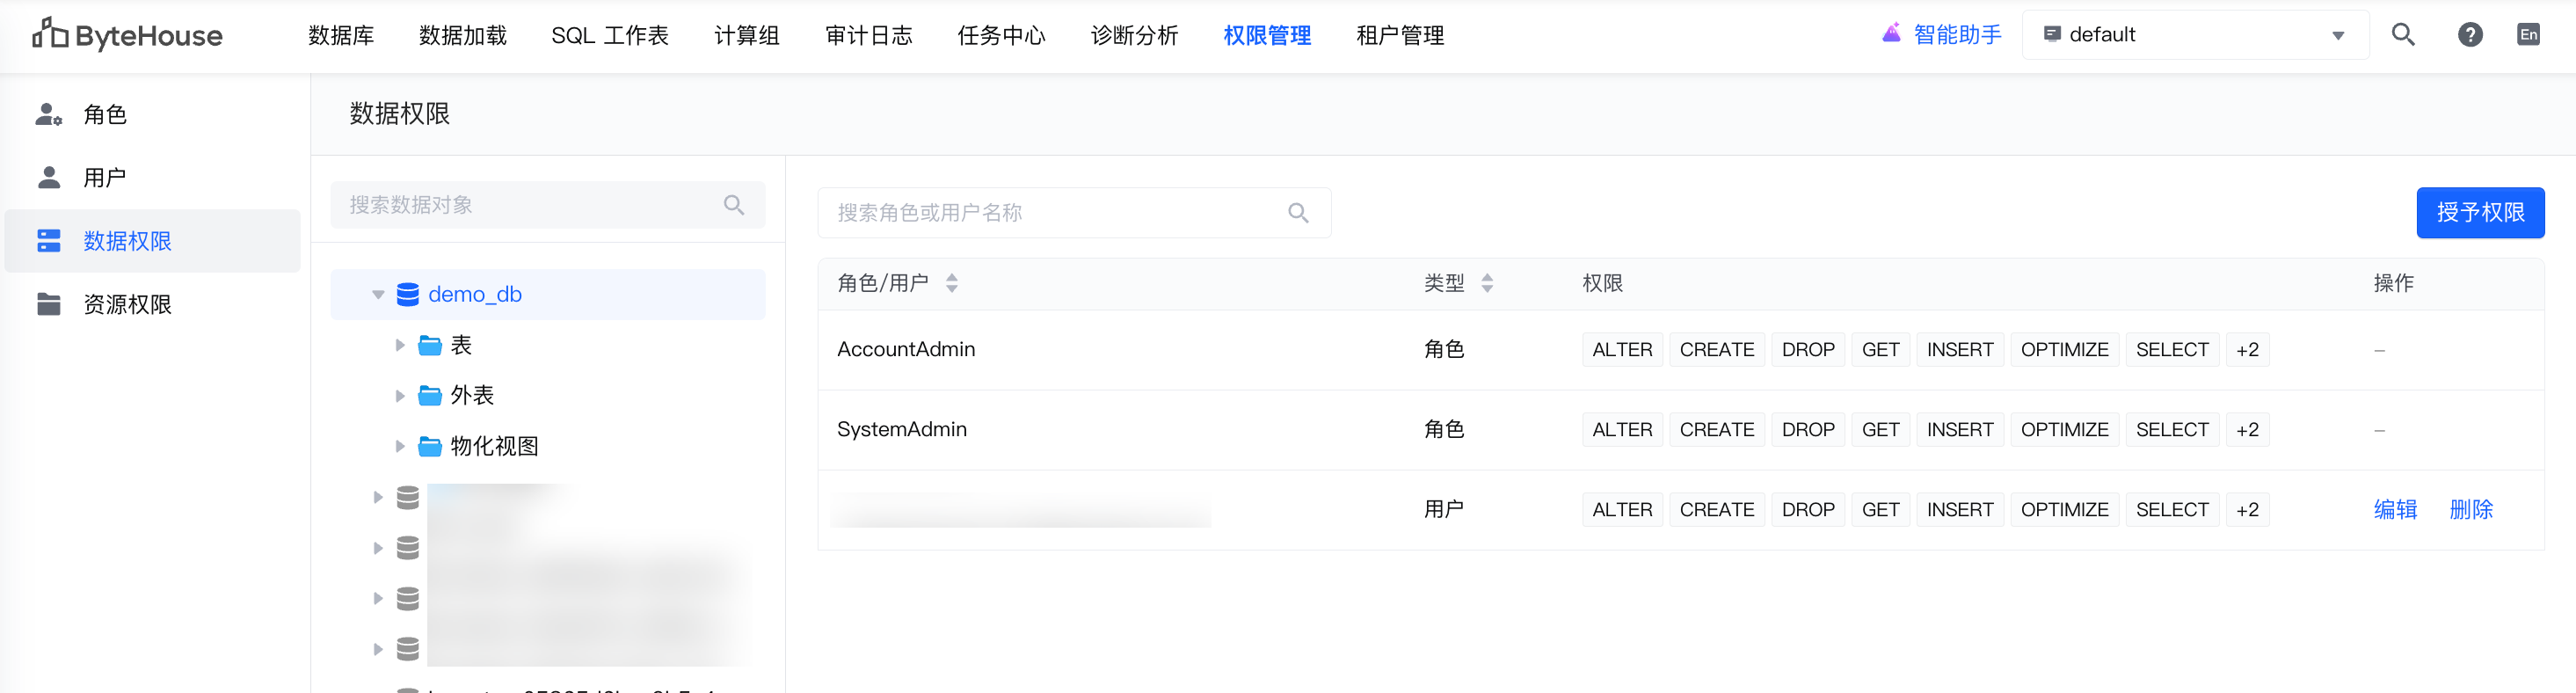Click the 授予权限 button
The height and width of the screenshot is (693, 2576).
(x=2479, y=213)
